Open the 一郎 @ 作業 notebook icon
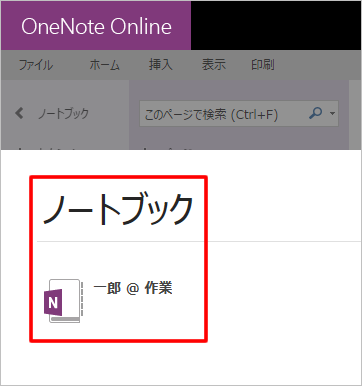 click(63, 301)
